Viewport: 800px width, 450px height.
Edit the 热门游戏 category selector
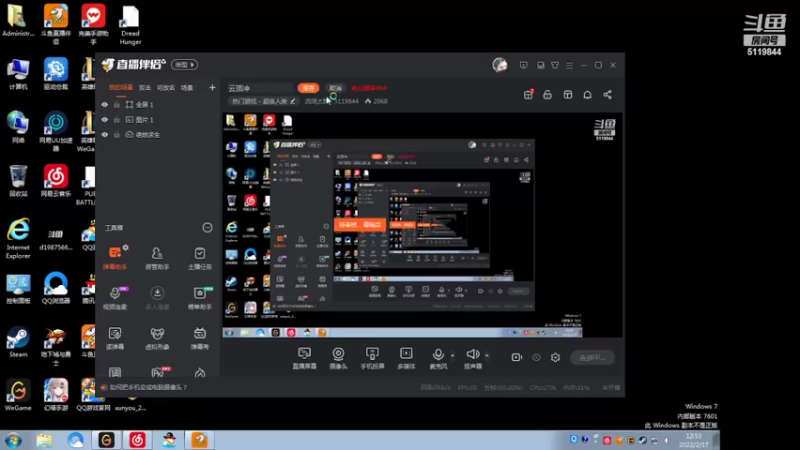tap(263, 101)
